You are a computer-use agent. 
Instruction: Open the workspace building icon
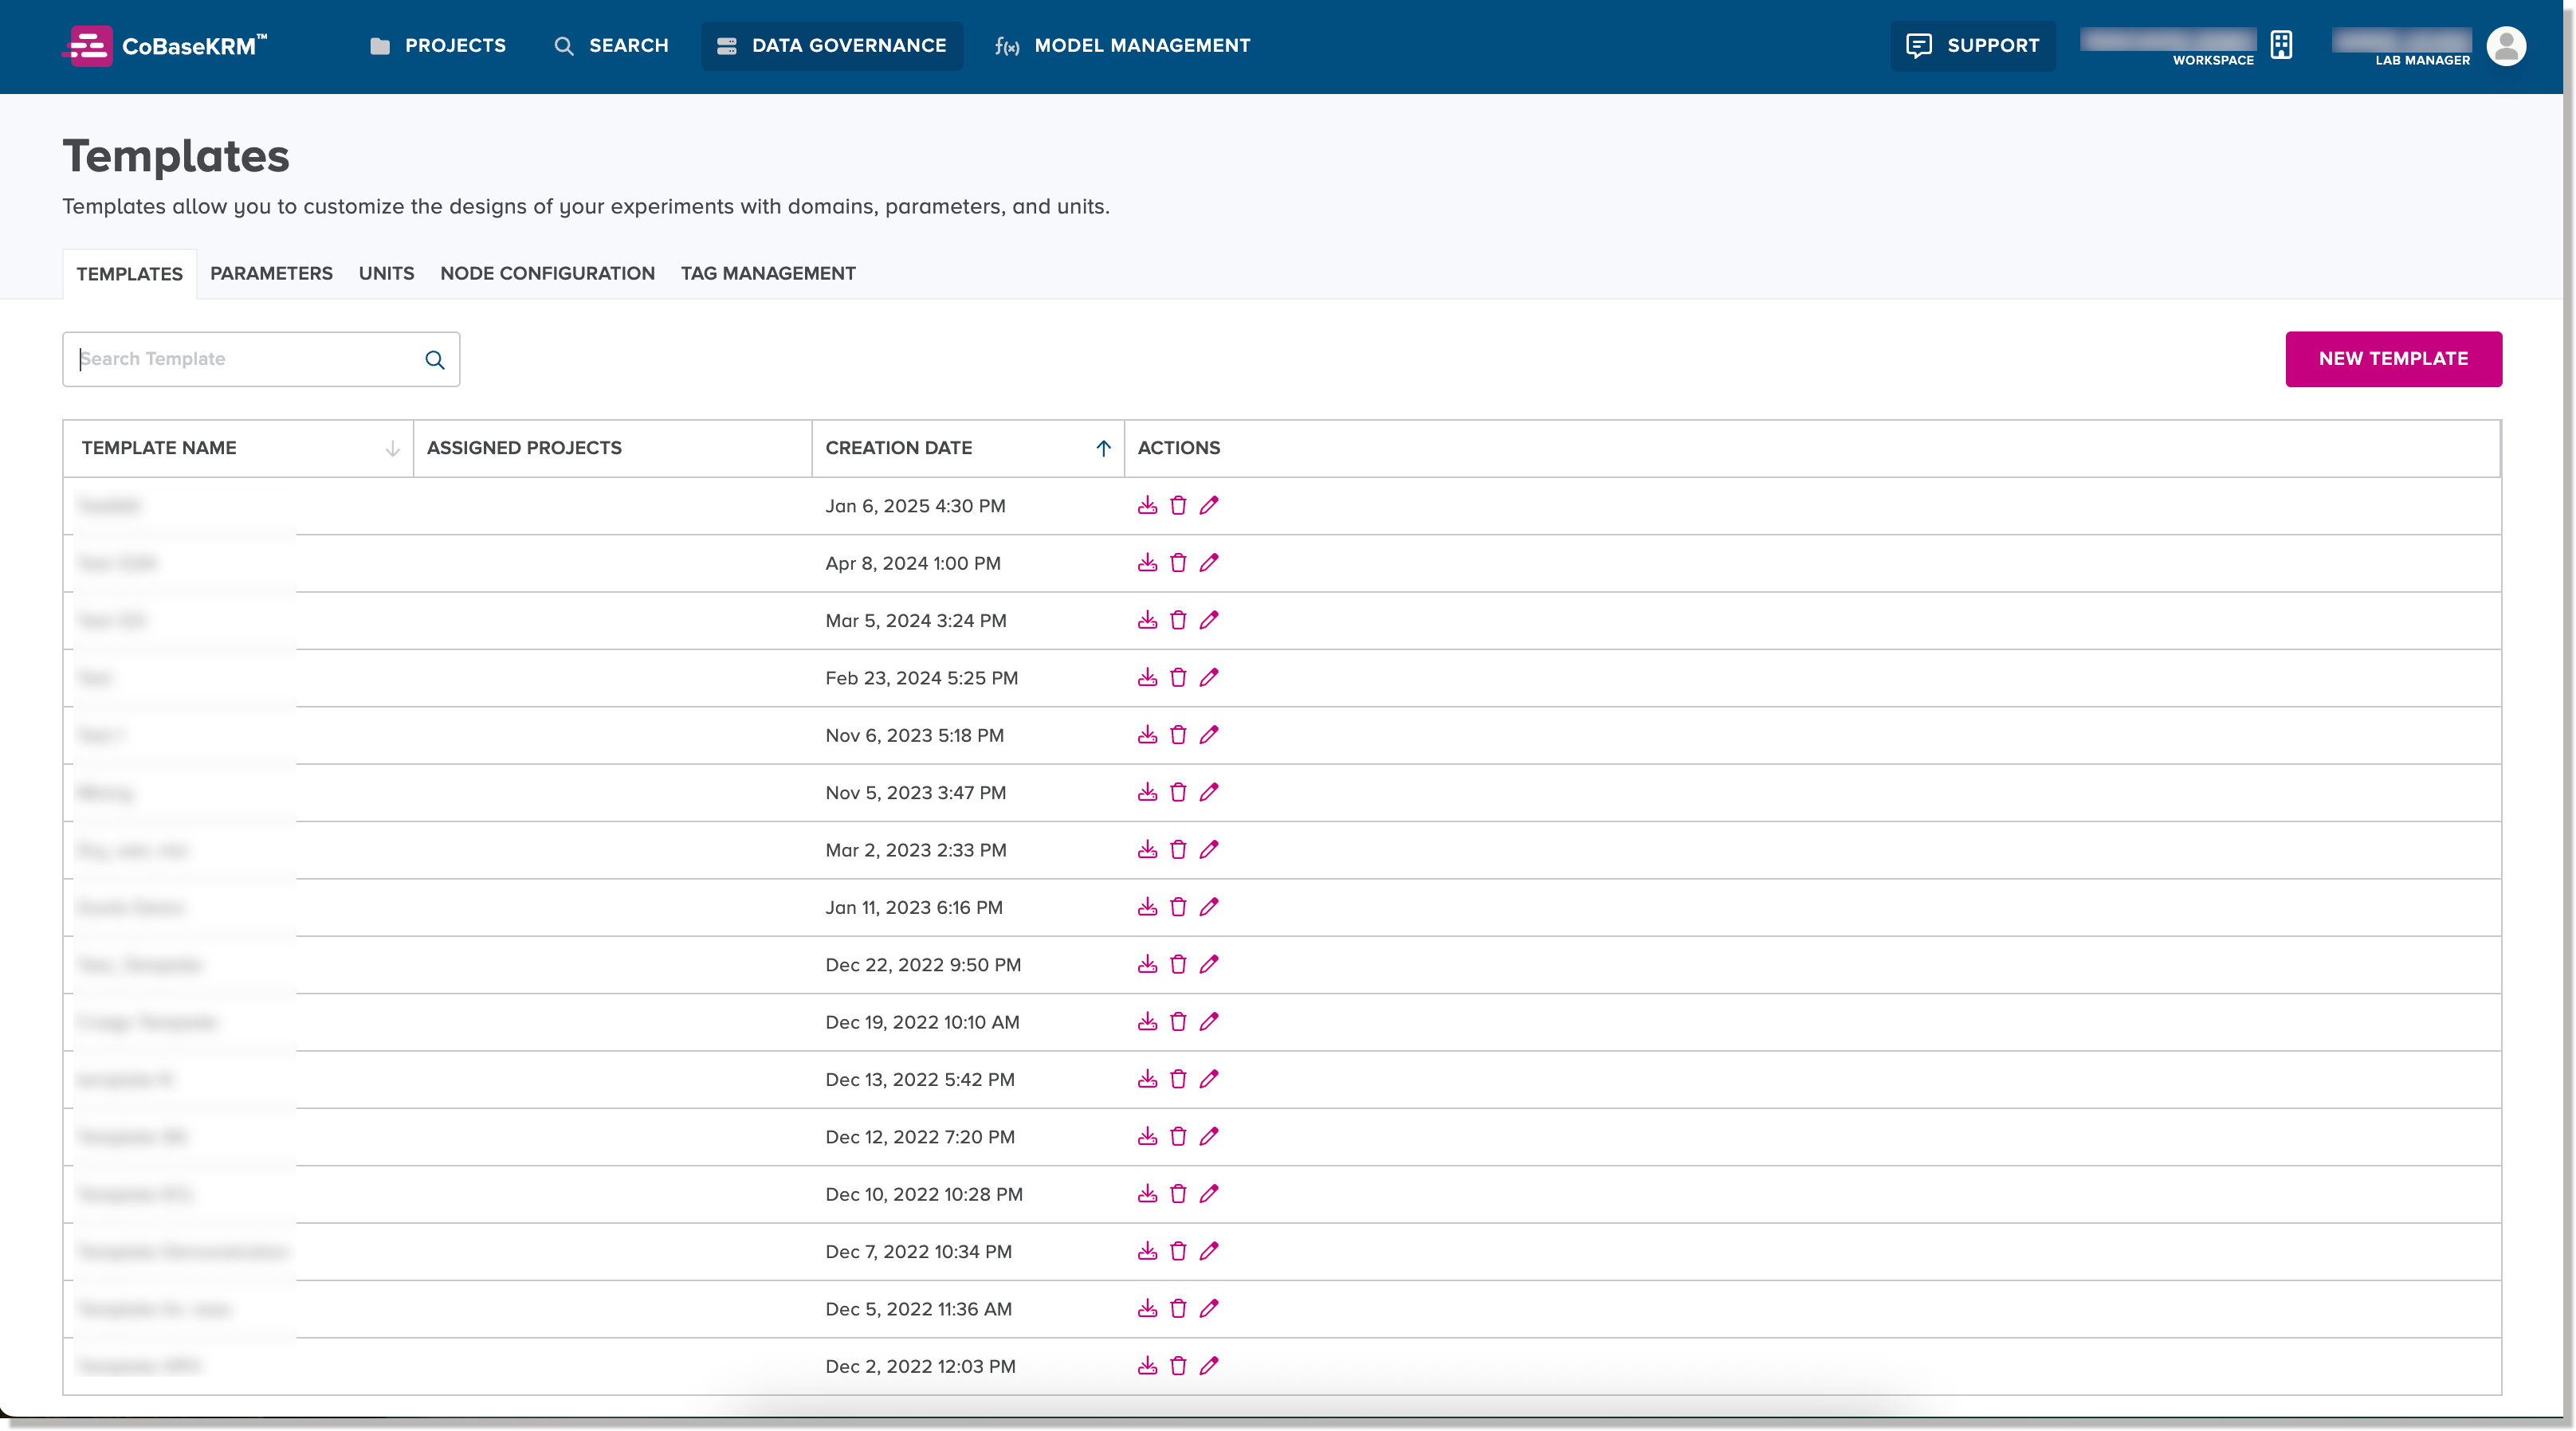[x=2281, y=45]
